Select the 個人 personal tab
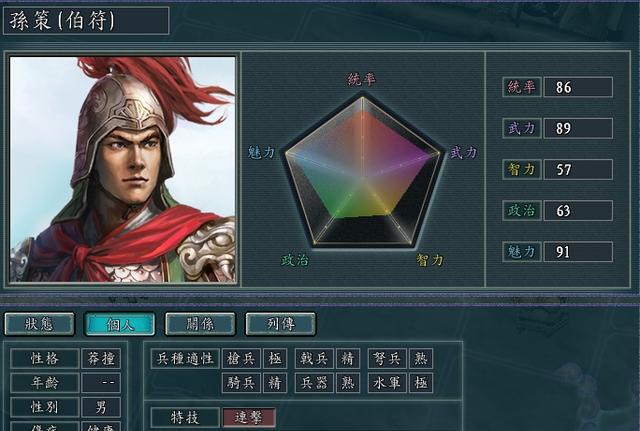The height and width of the screenshot is (431, 640). tap(120, 324)
